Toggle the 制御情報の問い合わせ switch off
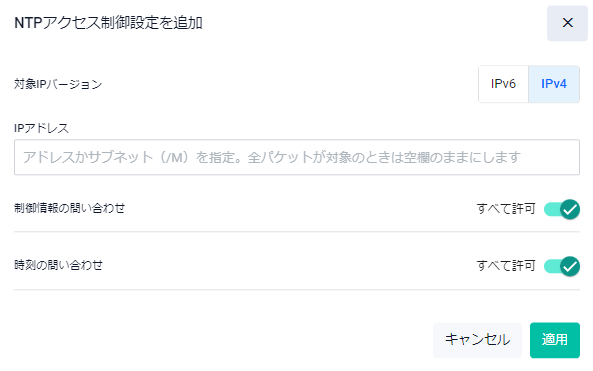 [x=562, y=209]
